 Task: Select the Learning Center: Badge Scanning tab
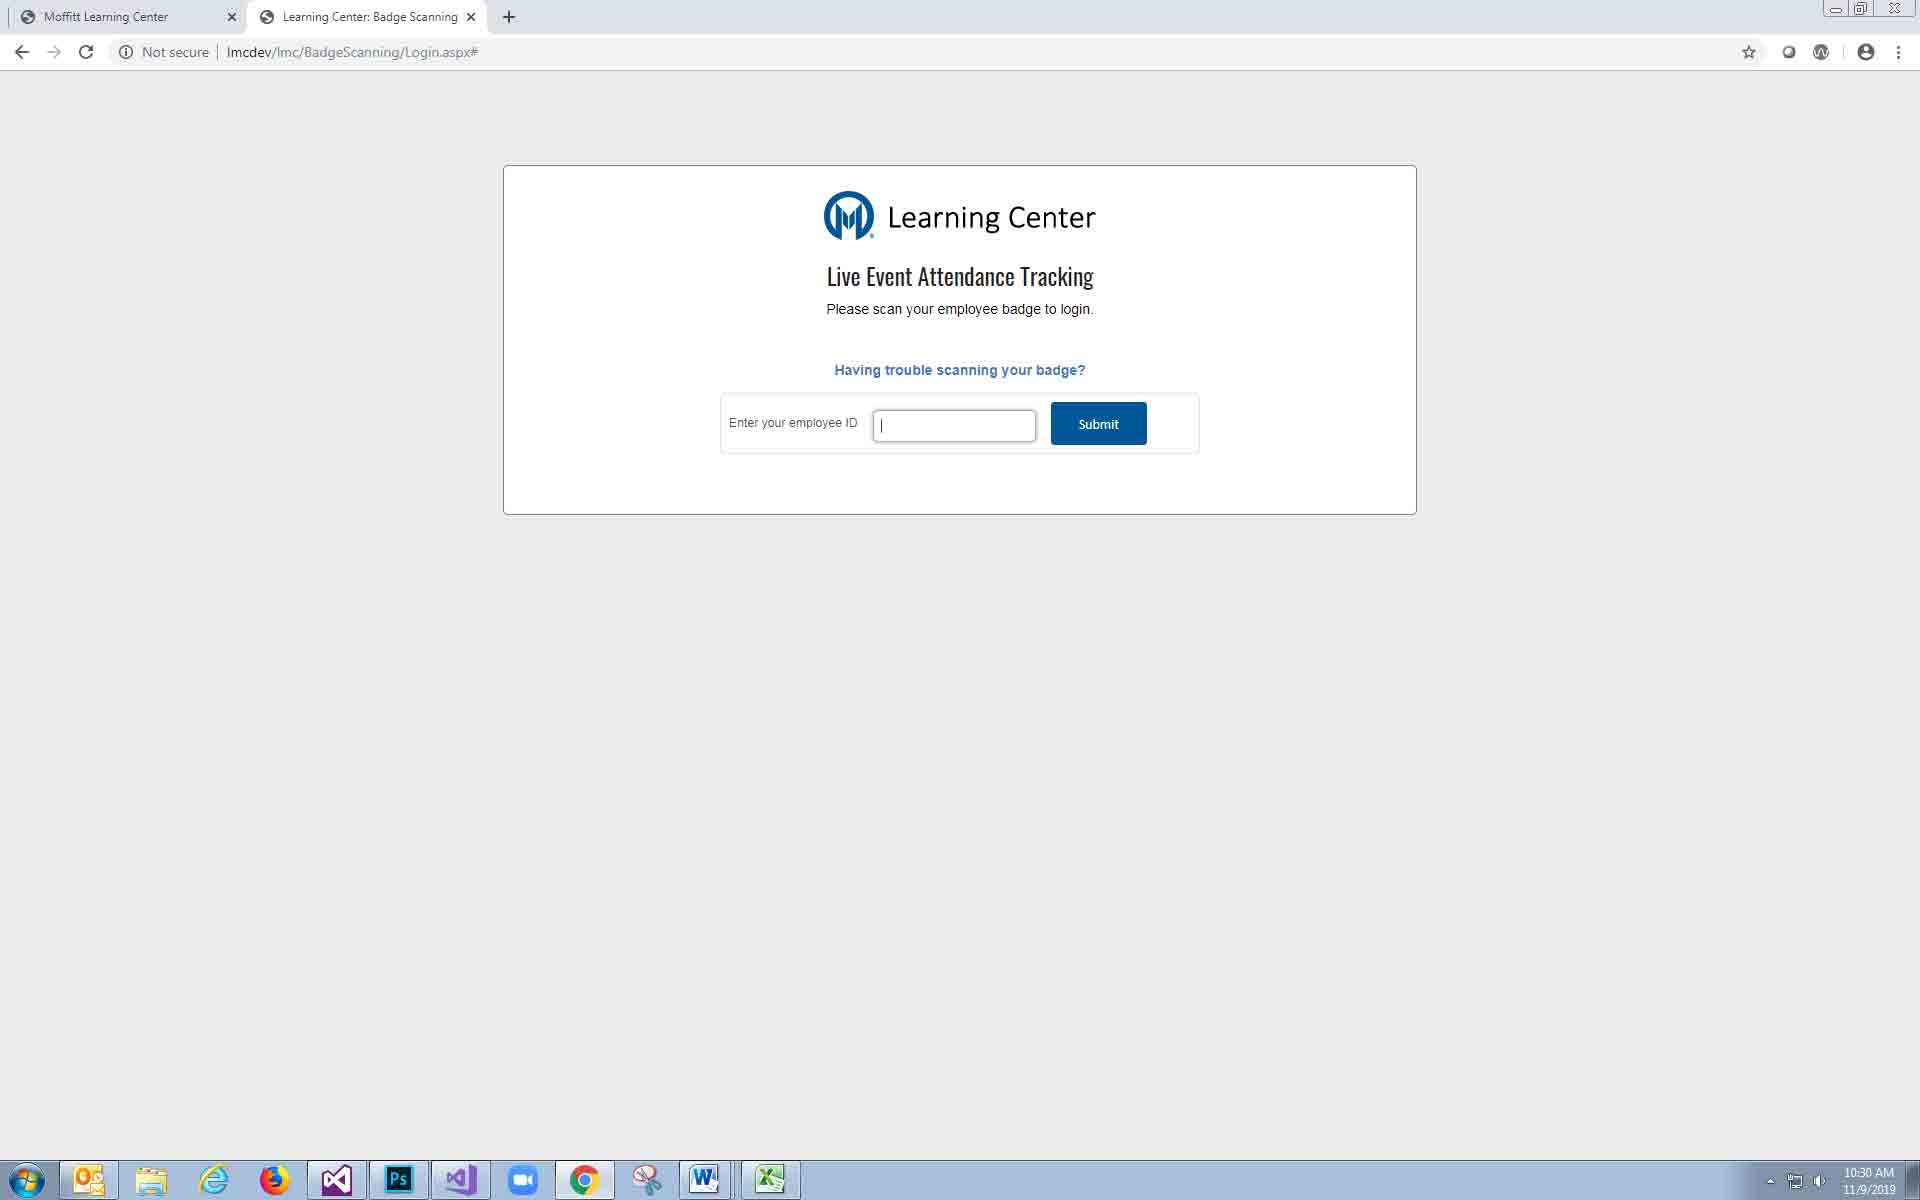coord(369,17)
